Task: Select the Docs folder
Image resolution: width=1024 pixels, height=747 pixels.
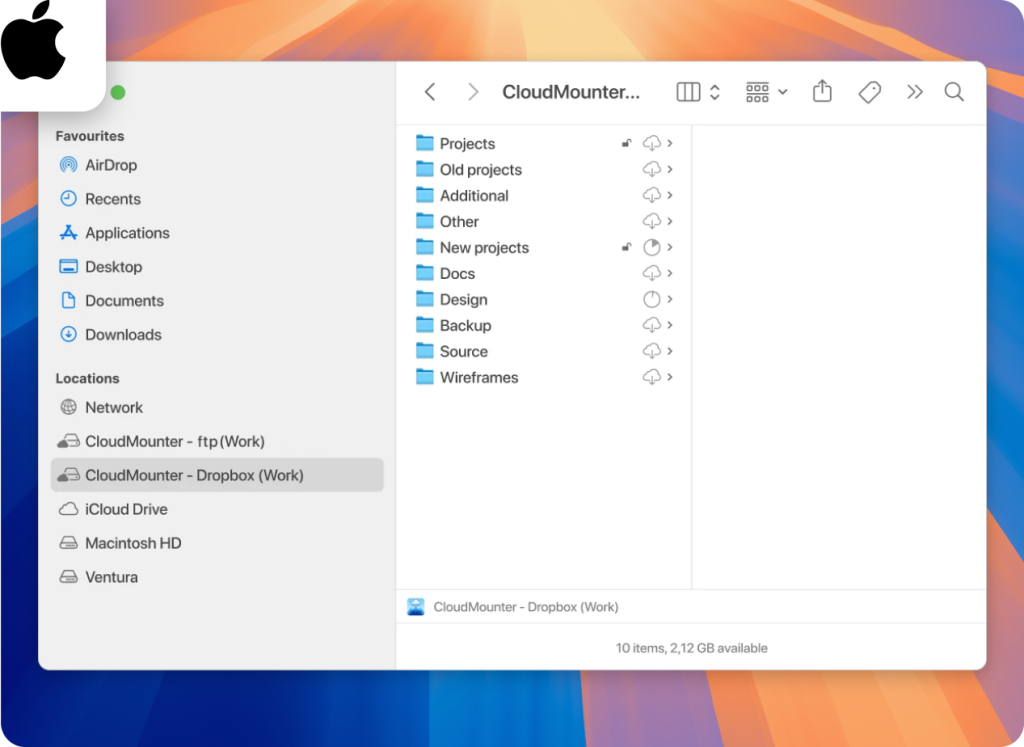Action: 457,274
